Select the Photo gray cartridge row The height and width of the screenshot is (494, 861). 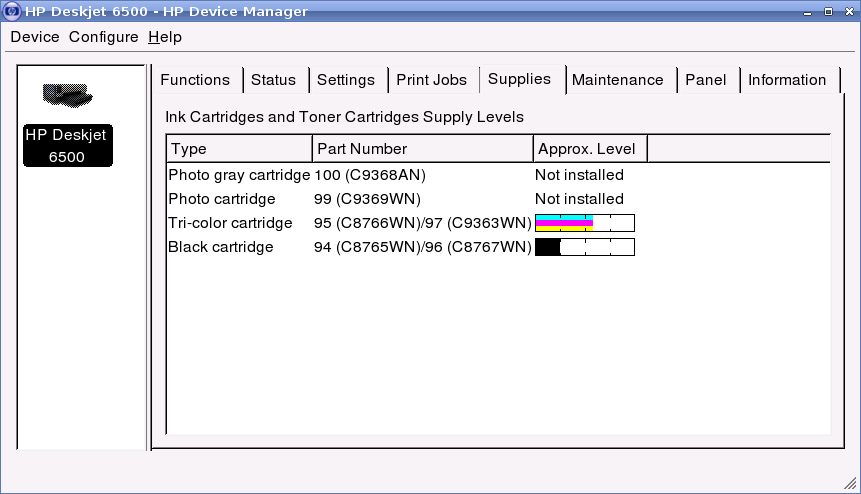tap(499, 175)
